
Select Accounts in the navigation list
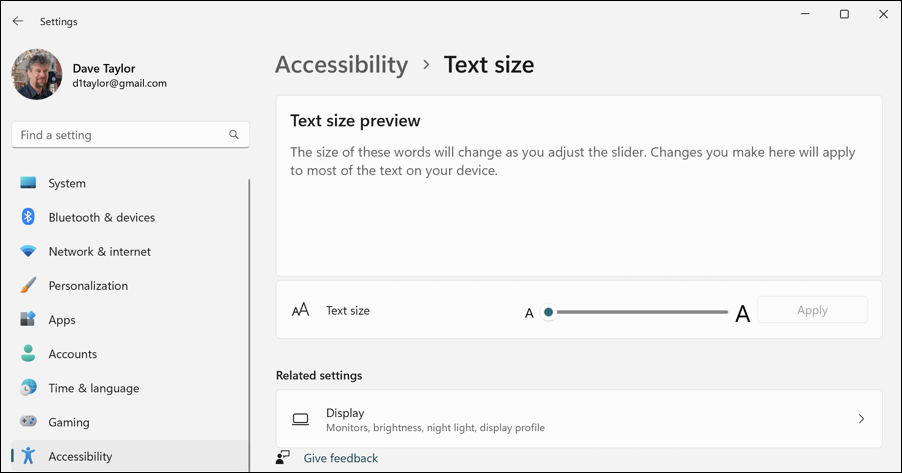click(x=130, y=353)
